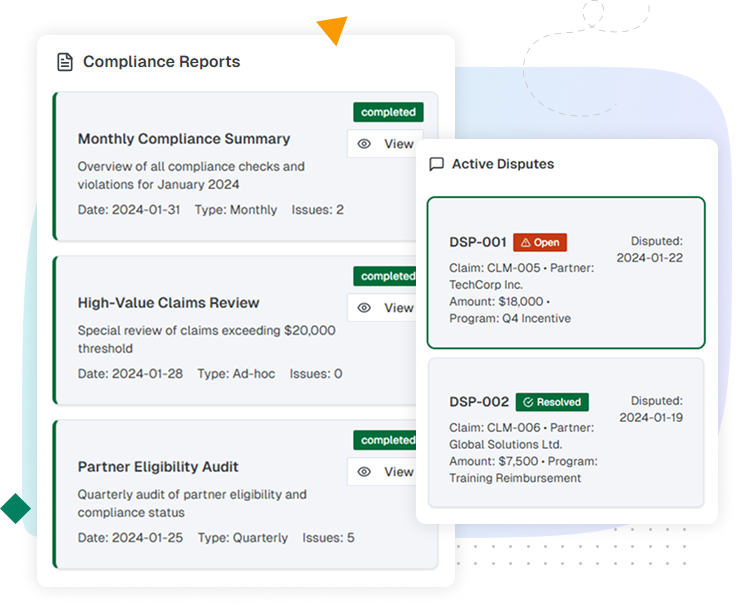Click the warning triangle icon in Open badge
Viewport: 738px width, 607px height.
point(526,242)
